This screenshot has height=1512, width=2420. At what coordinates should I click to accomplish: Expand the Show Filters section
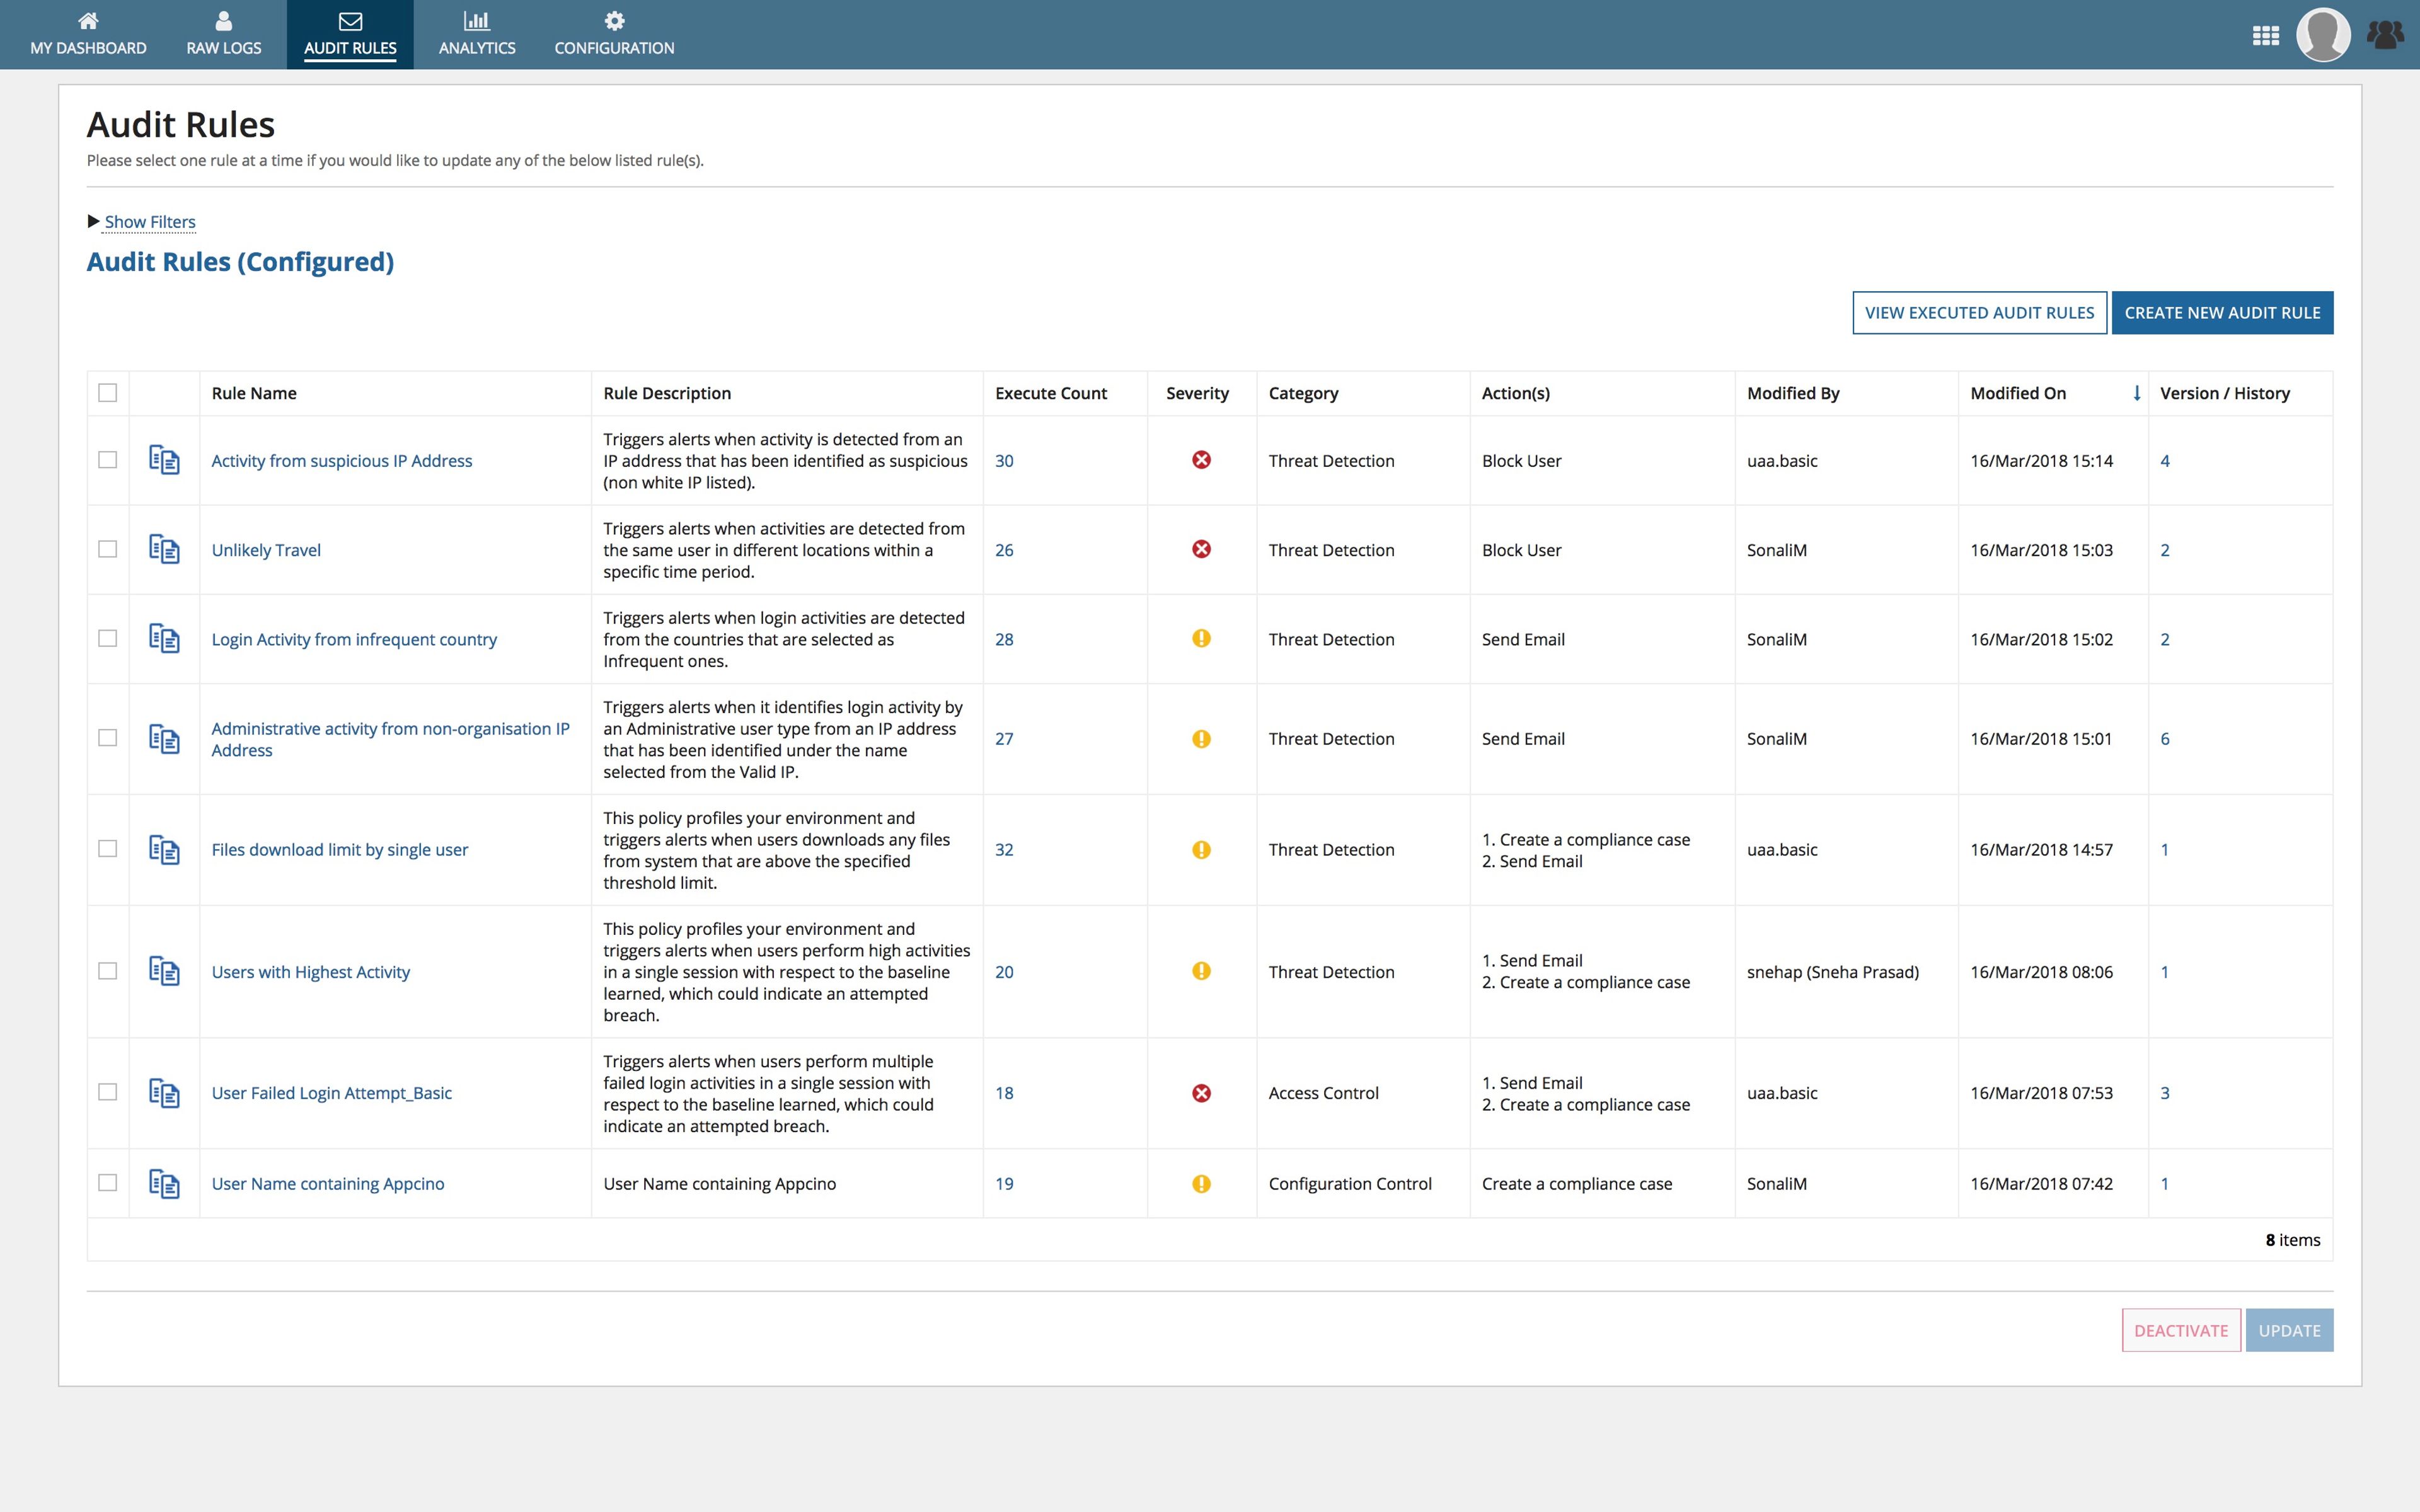pos(149,222)
